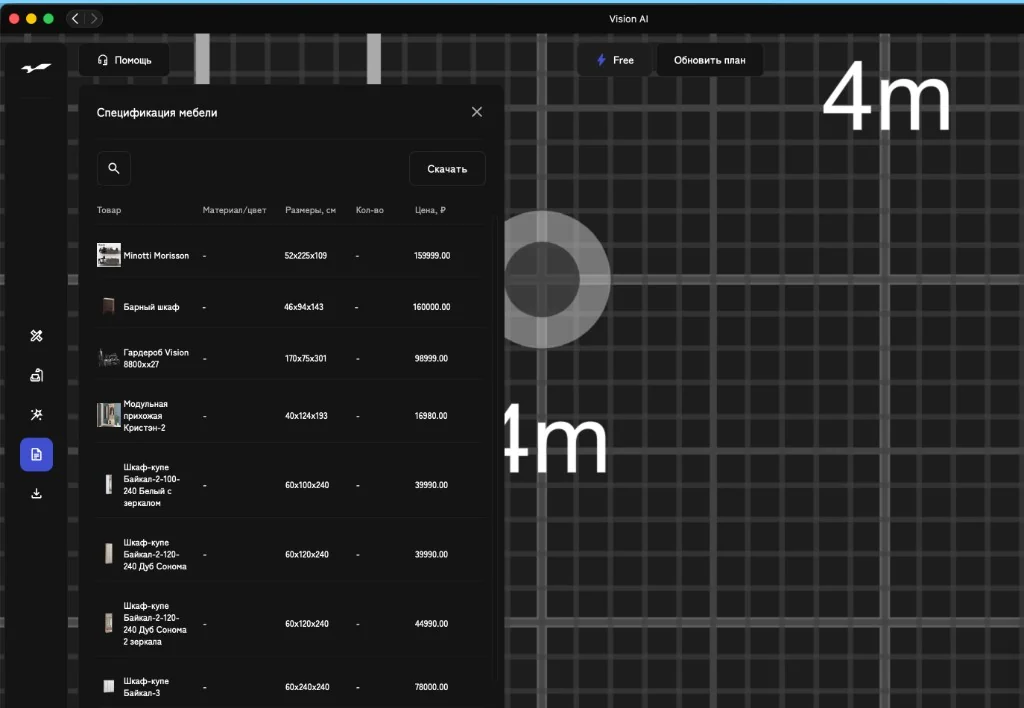The height and width of the screenshot is (708, 1024).
Task: Click the search magnifier icon
Action: click(x=114, y=169)
